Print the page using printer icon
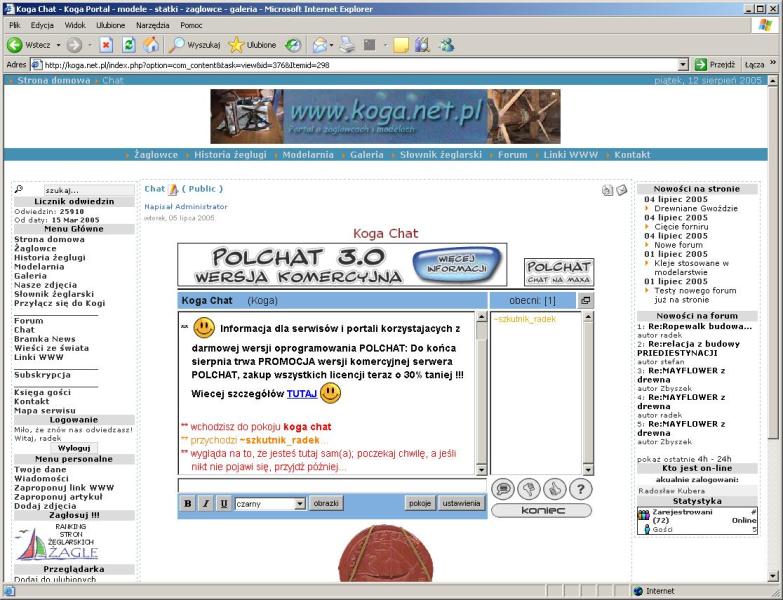This screenshot has width=783, height=600. pos(347,45)
